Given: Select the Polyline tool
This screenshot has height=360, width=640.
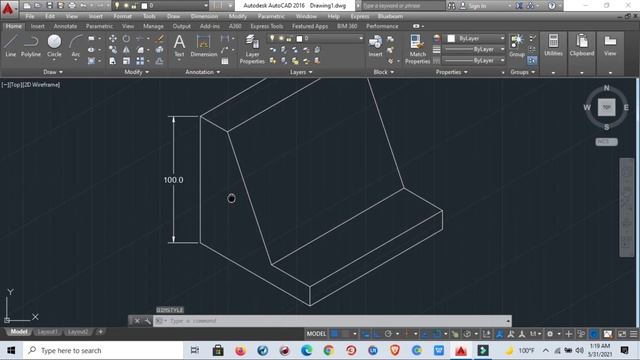Looking at the screenshot, I should tap(31, 45).
